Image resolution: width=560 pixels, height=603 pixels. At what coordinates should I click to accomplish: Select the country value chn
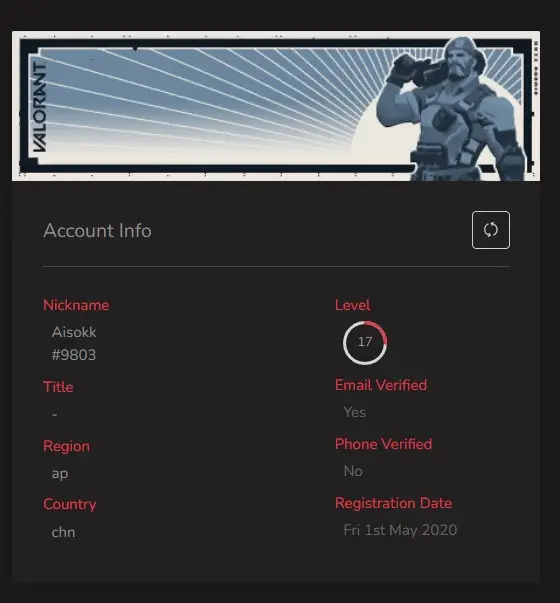click(x=63, y=532)
